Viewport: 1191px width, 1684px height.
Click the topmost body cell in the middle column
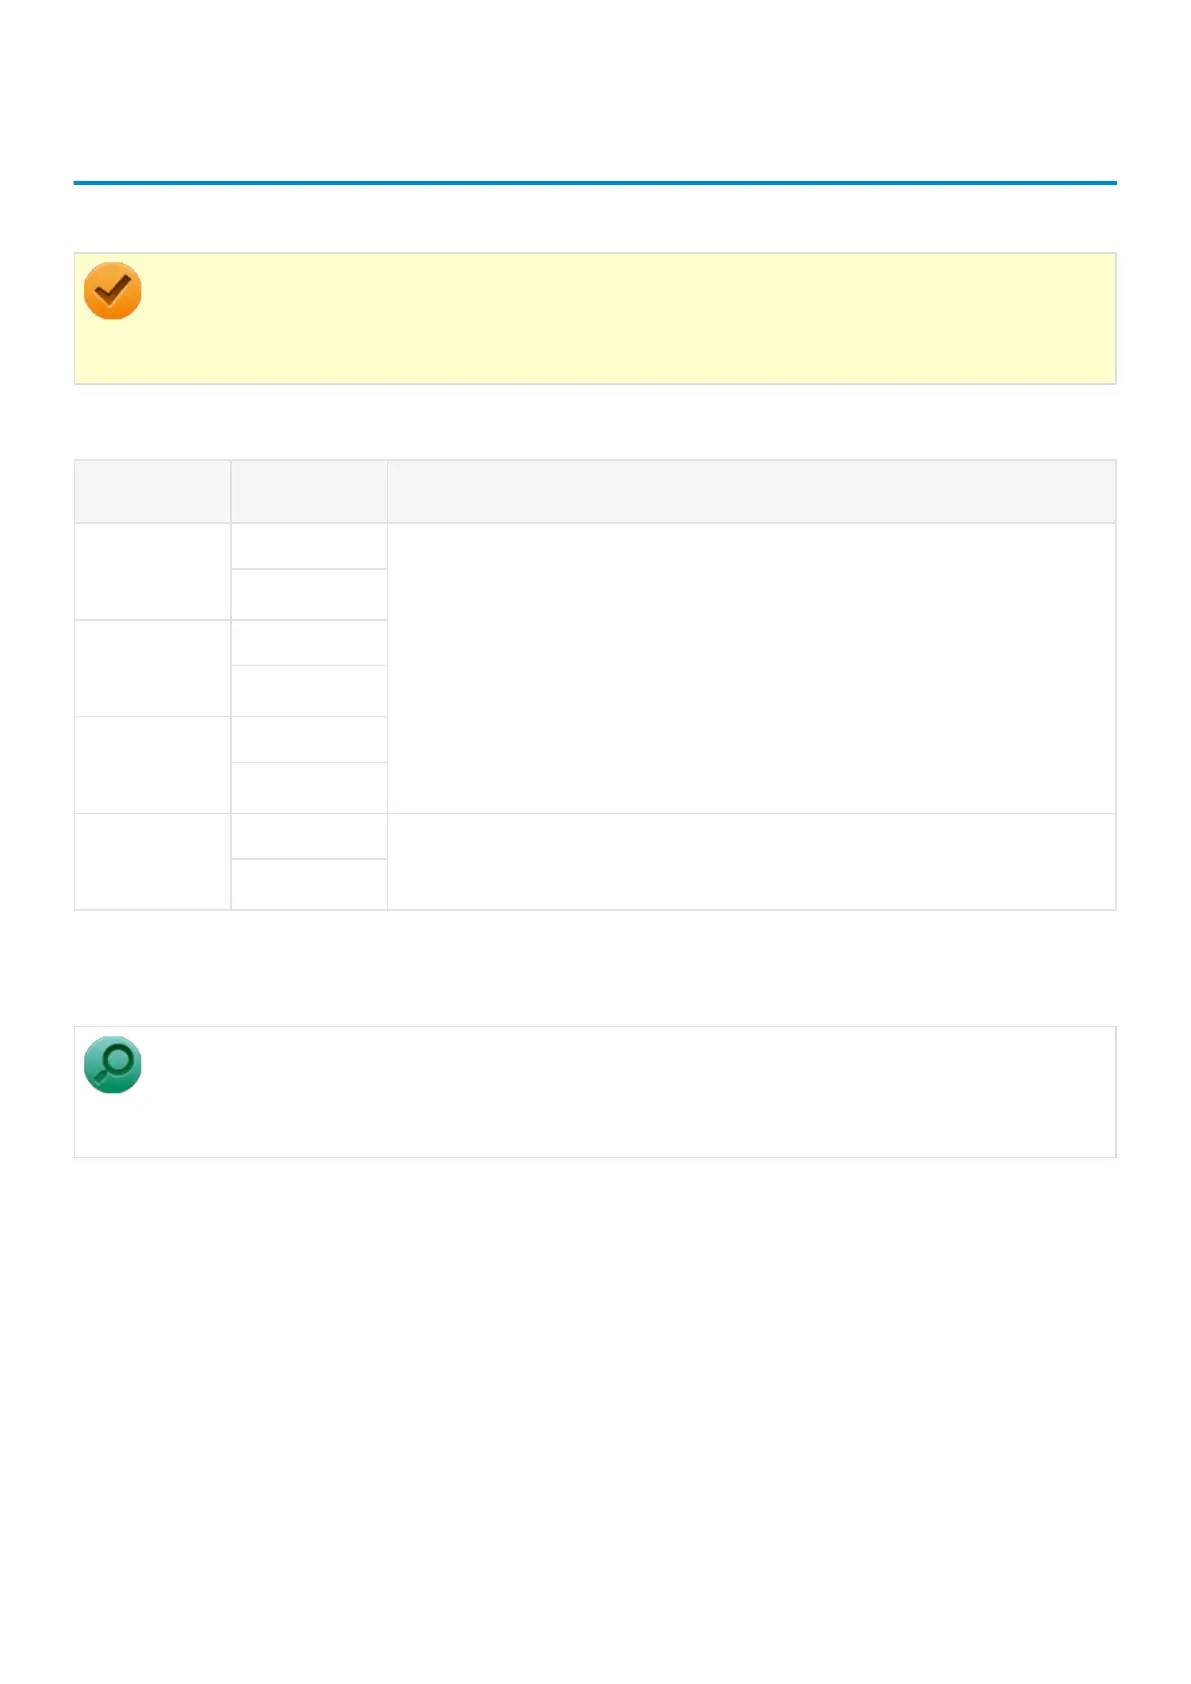coord(309,546)
